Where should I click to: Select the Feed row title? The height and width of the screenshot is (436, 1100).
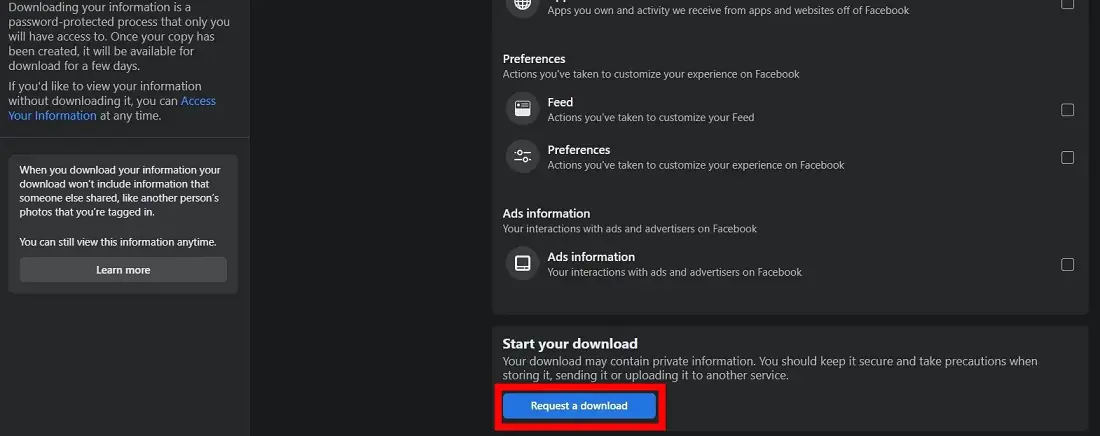[560, 102]
